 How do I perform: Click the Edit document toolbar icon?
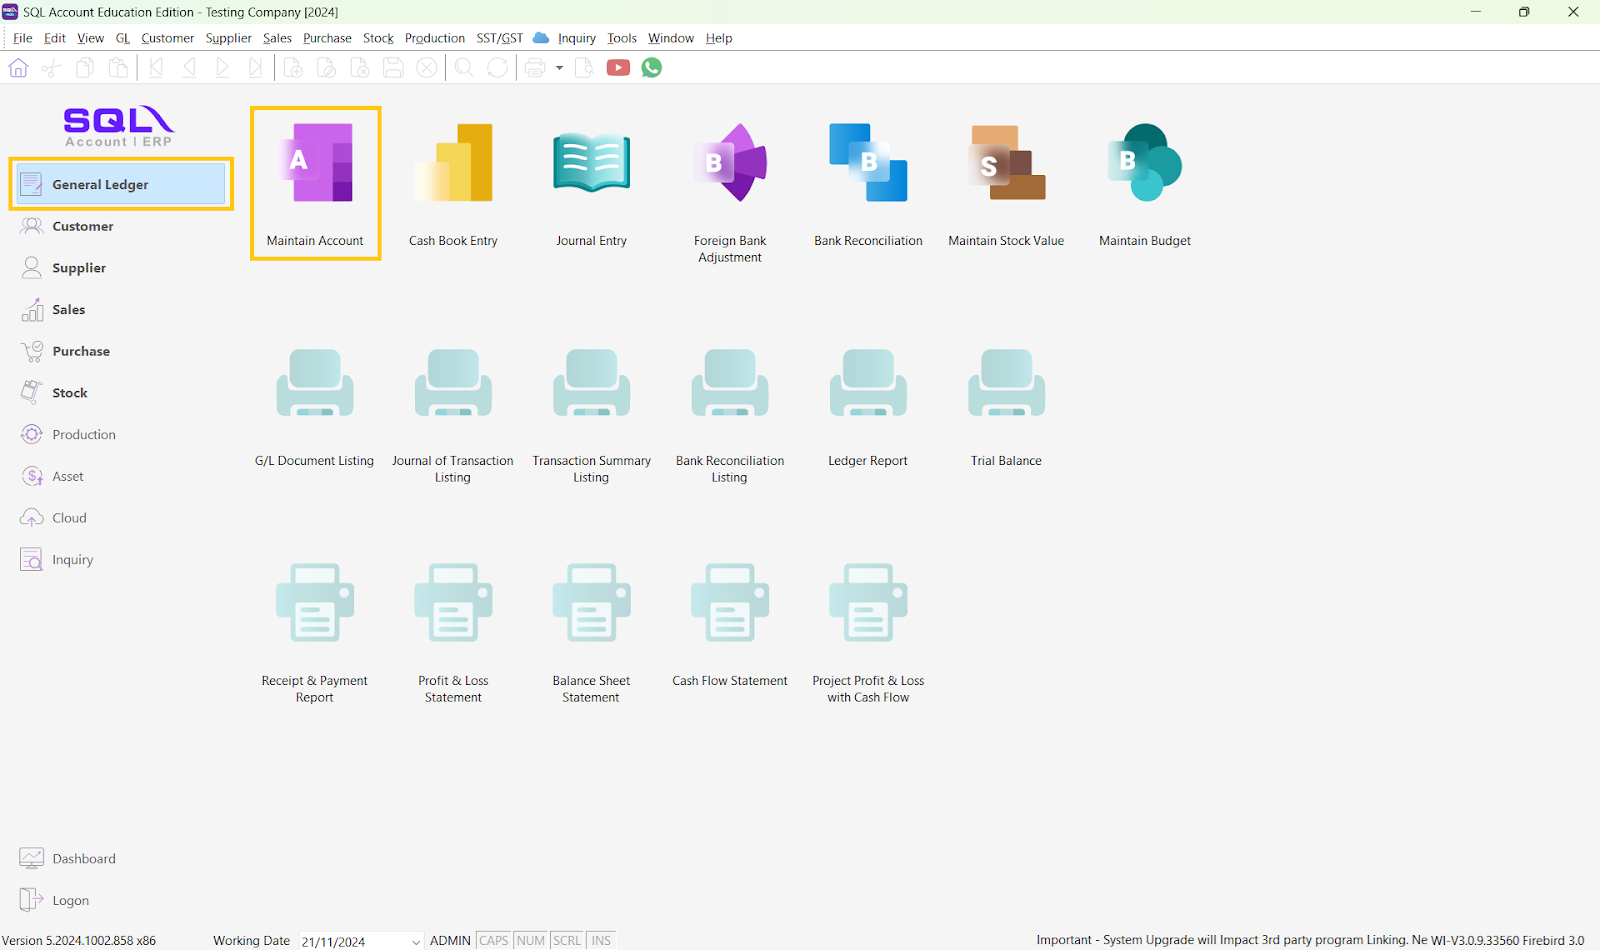tap(326, 68)
